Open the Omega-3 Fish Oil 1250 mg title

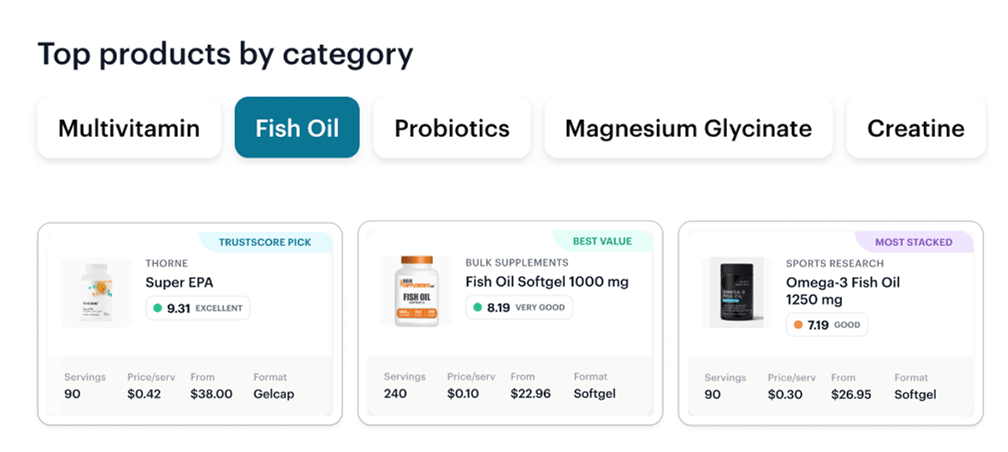(x=843, y=291)
